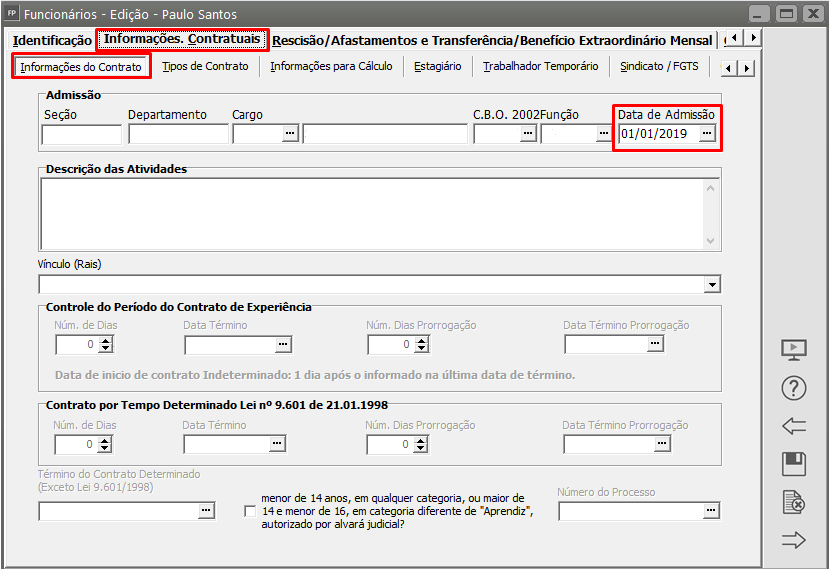Check the 'menor de 14 anos' checkbox

coord(250,511)
